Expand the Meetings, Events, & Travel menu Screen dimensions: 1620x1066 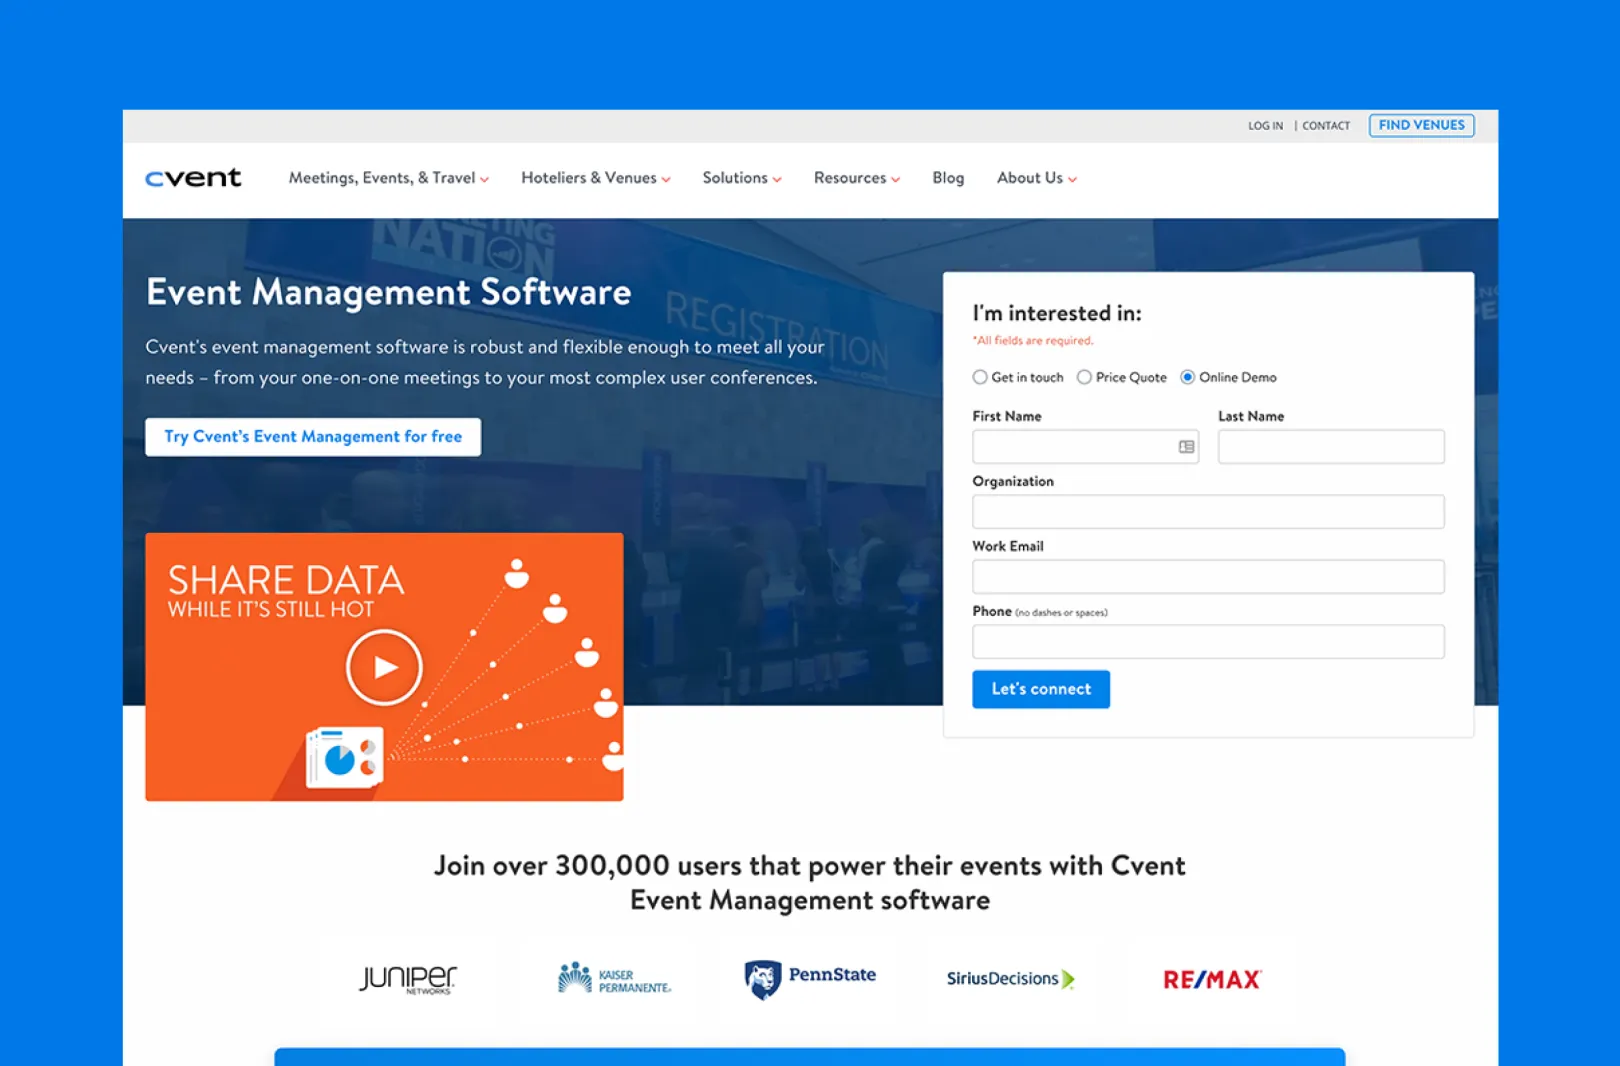click(388, 178)
